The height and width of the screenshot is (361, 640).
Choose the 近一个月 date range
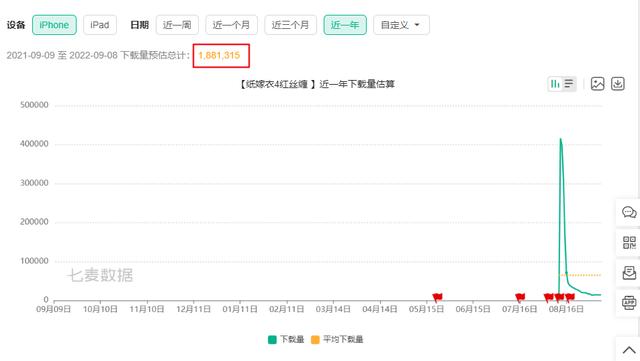[231, 25]
